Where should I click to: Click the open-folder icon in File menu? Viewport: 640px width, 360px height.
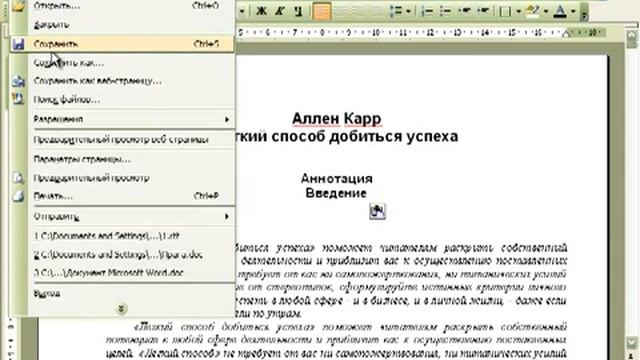18,6
